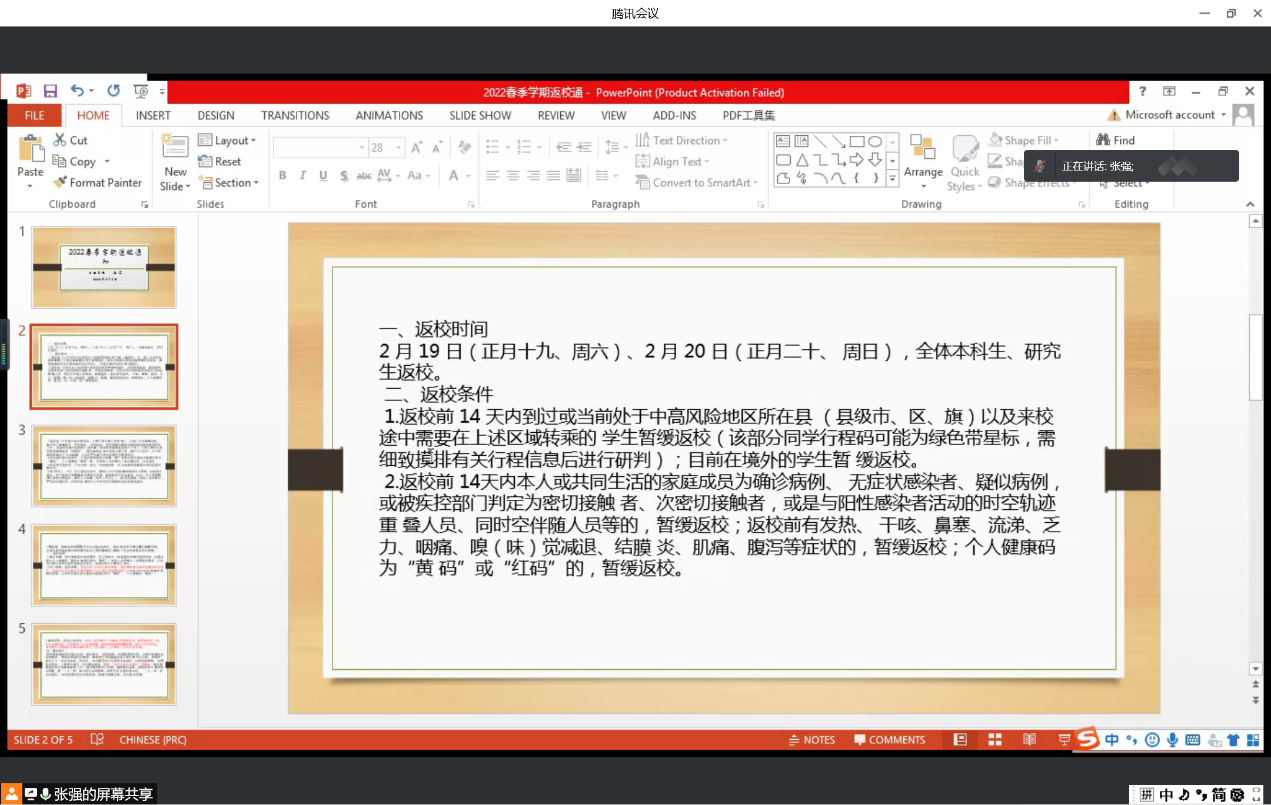The width and height of the screenshot is (1271, 805).
Task: Switch to the TRANSITIONS ribbon tab
Action: click(x=295, y=116)
